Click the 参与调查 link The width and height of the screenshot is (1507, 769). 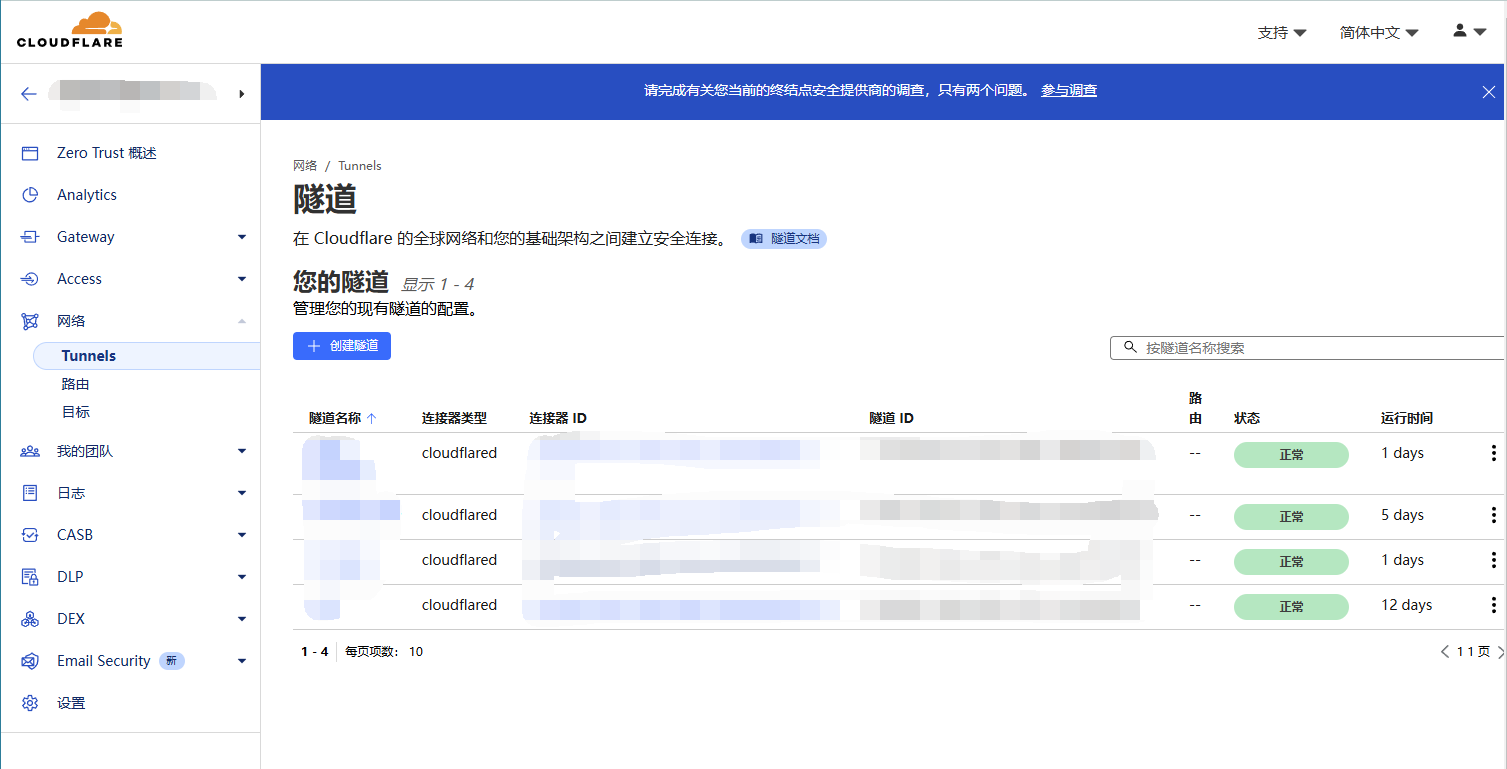coord(1069,90)
